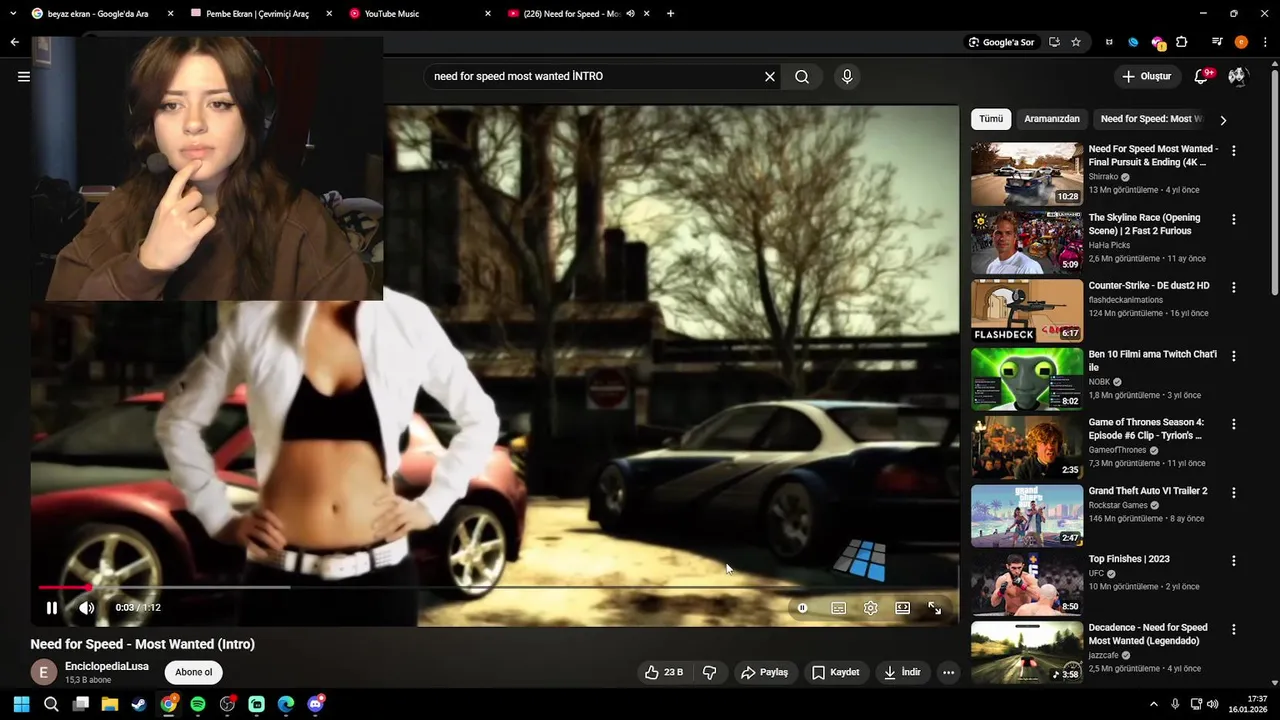Viewport: 1280px width, 720px height.
Task: Show hidden system tray icons chevron
Action: tap(1153, 704)
